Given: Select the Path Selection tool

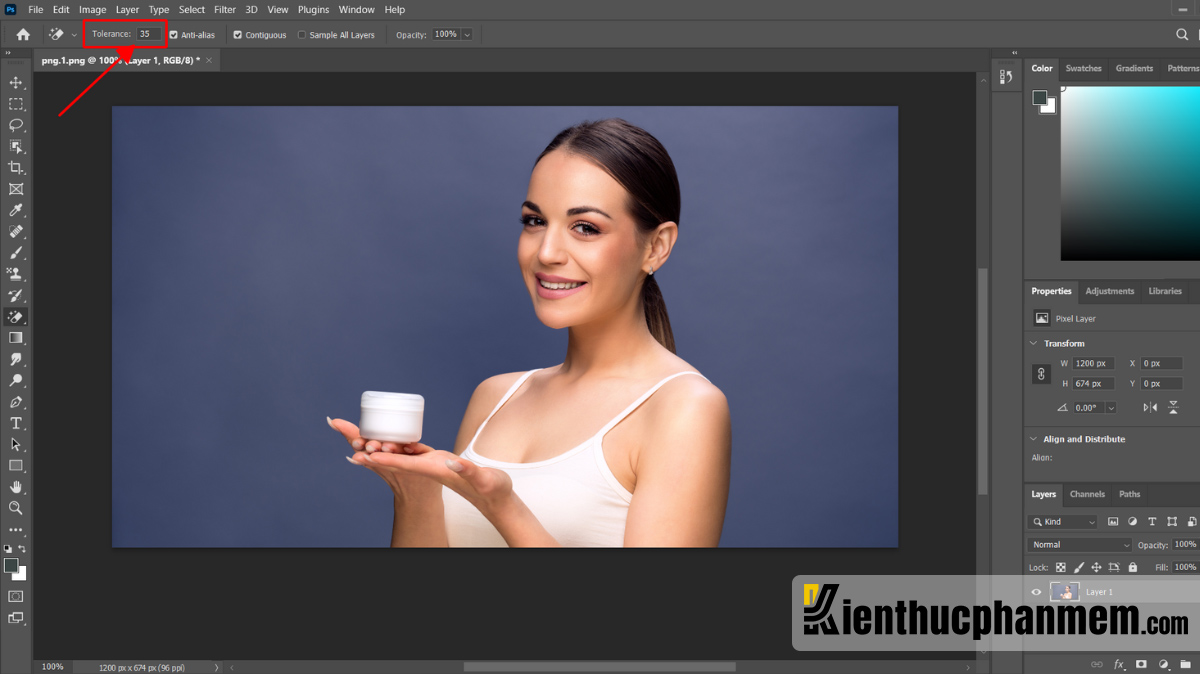Looking at the screenshot, I should click(x=16, y=444).
